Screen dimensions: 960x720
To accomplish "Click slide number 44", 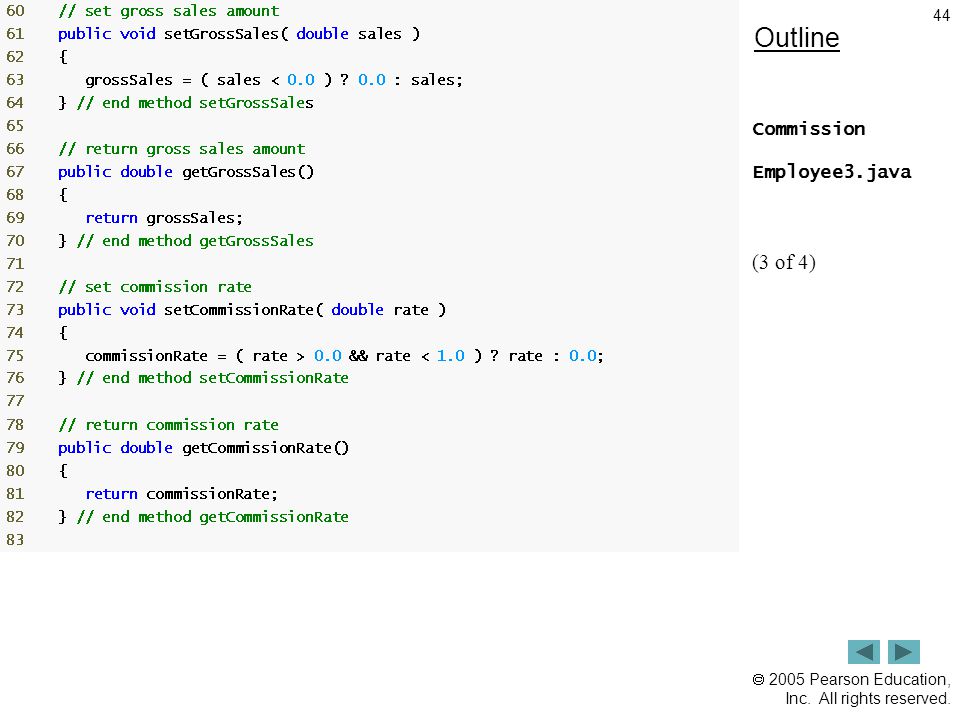I will 941,15.
